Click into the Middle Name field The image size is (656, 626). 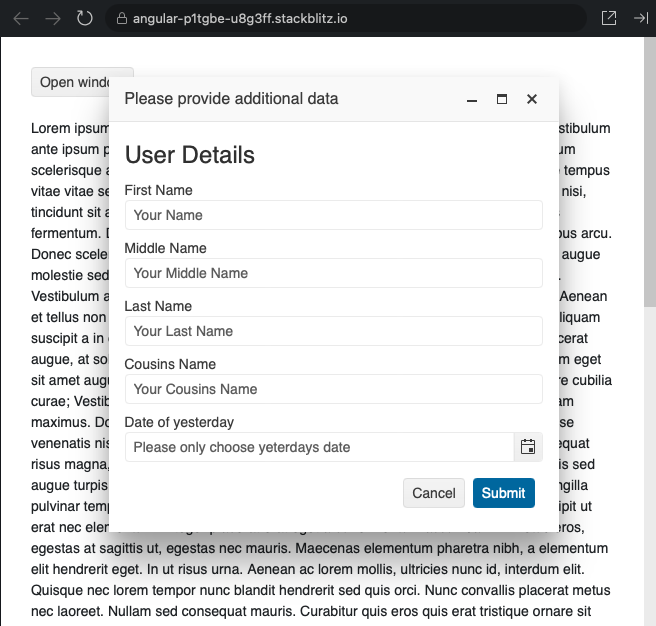pos(333,273)
